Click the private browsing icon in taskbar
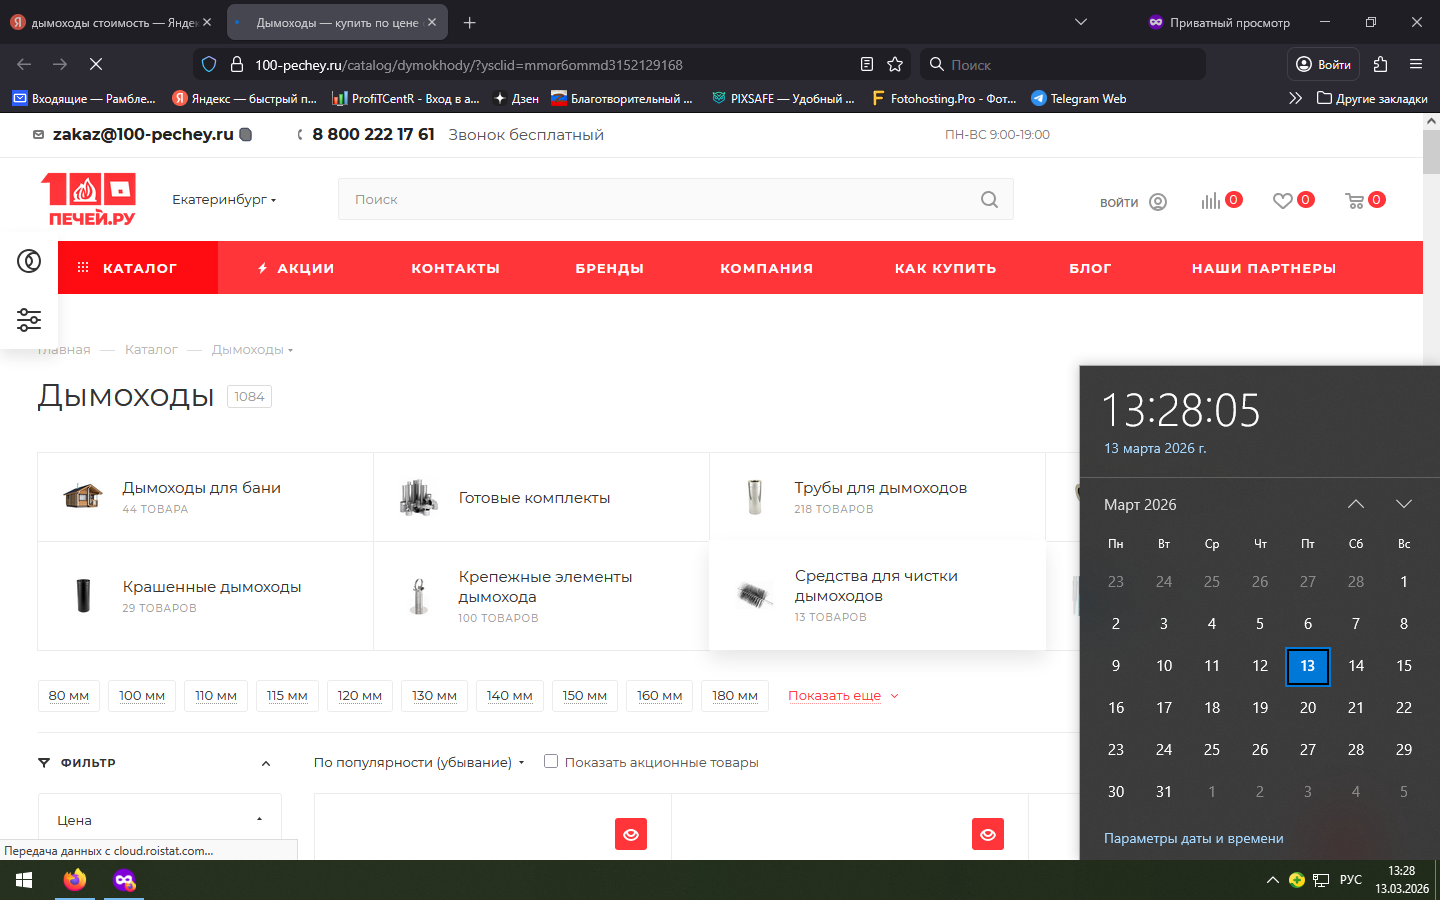The image size is (1440, 900). tap(124, 880)
